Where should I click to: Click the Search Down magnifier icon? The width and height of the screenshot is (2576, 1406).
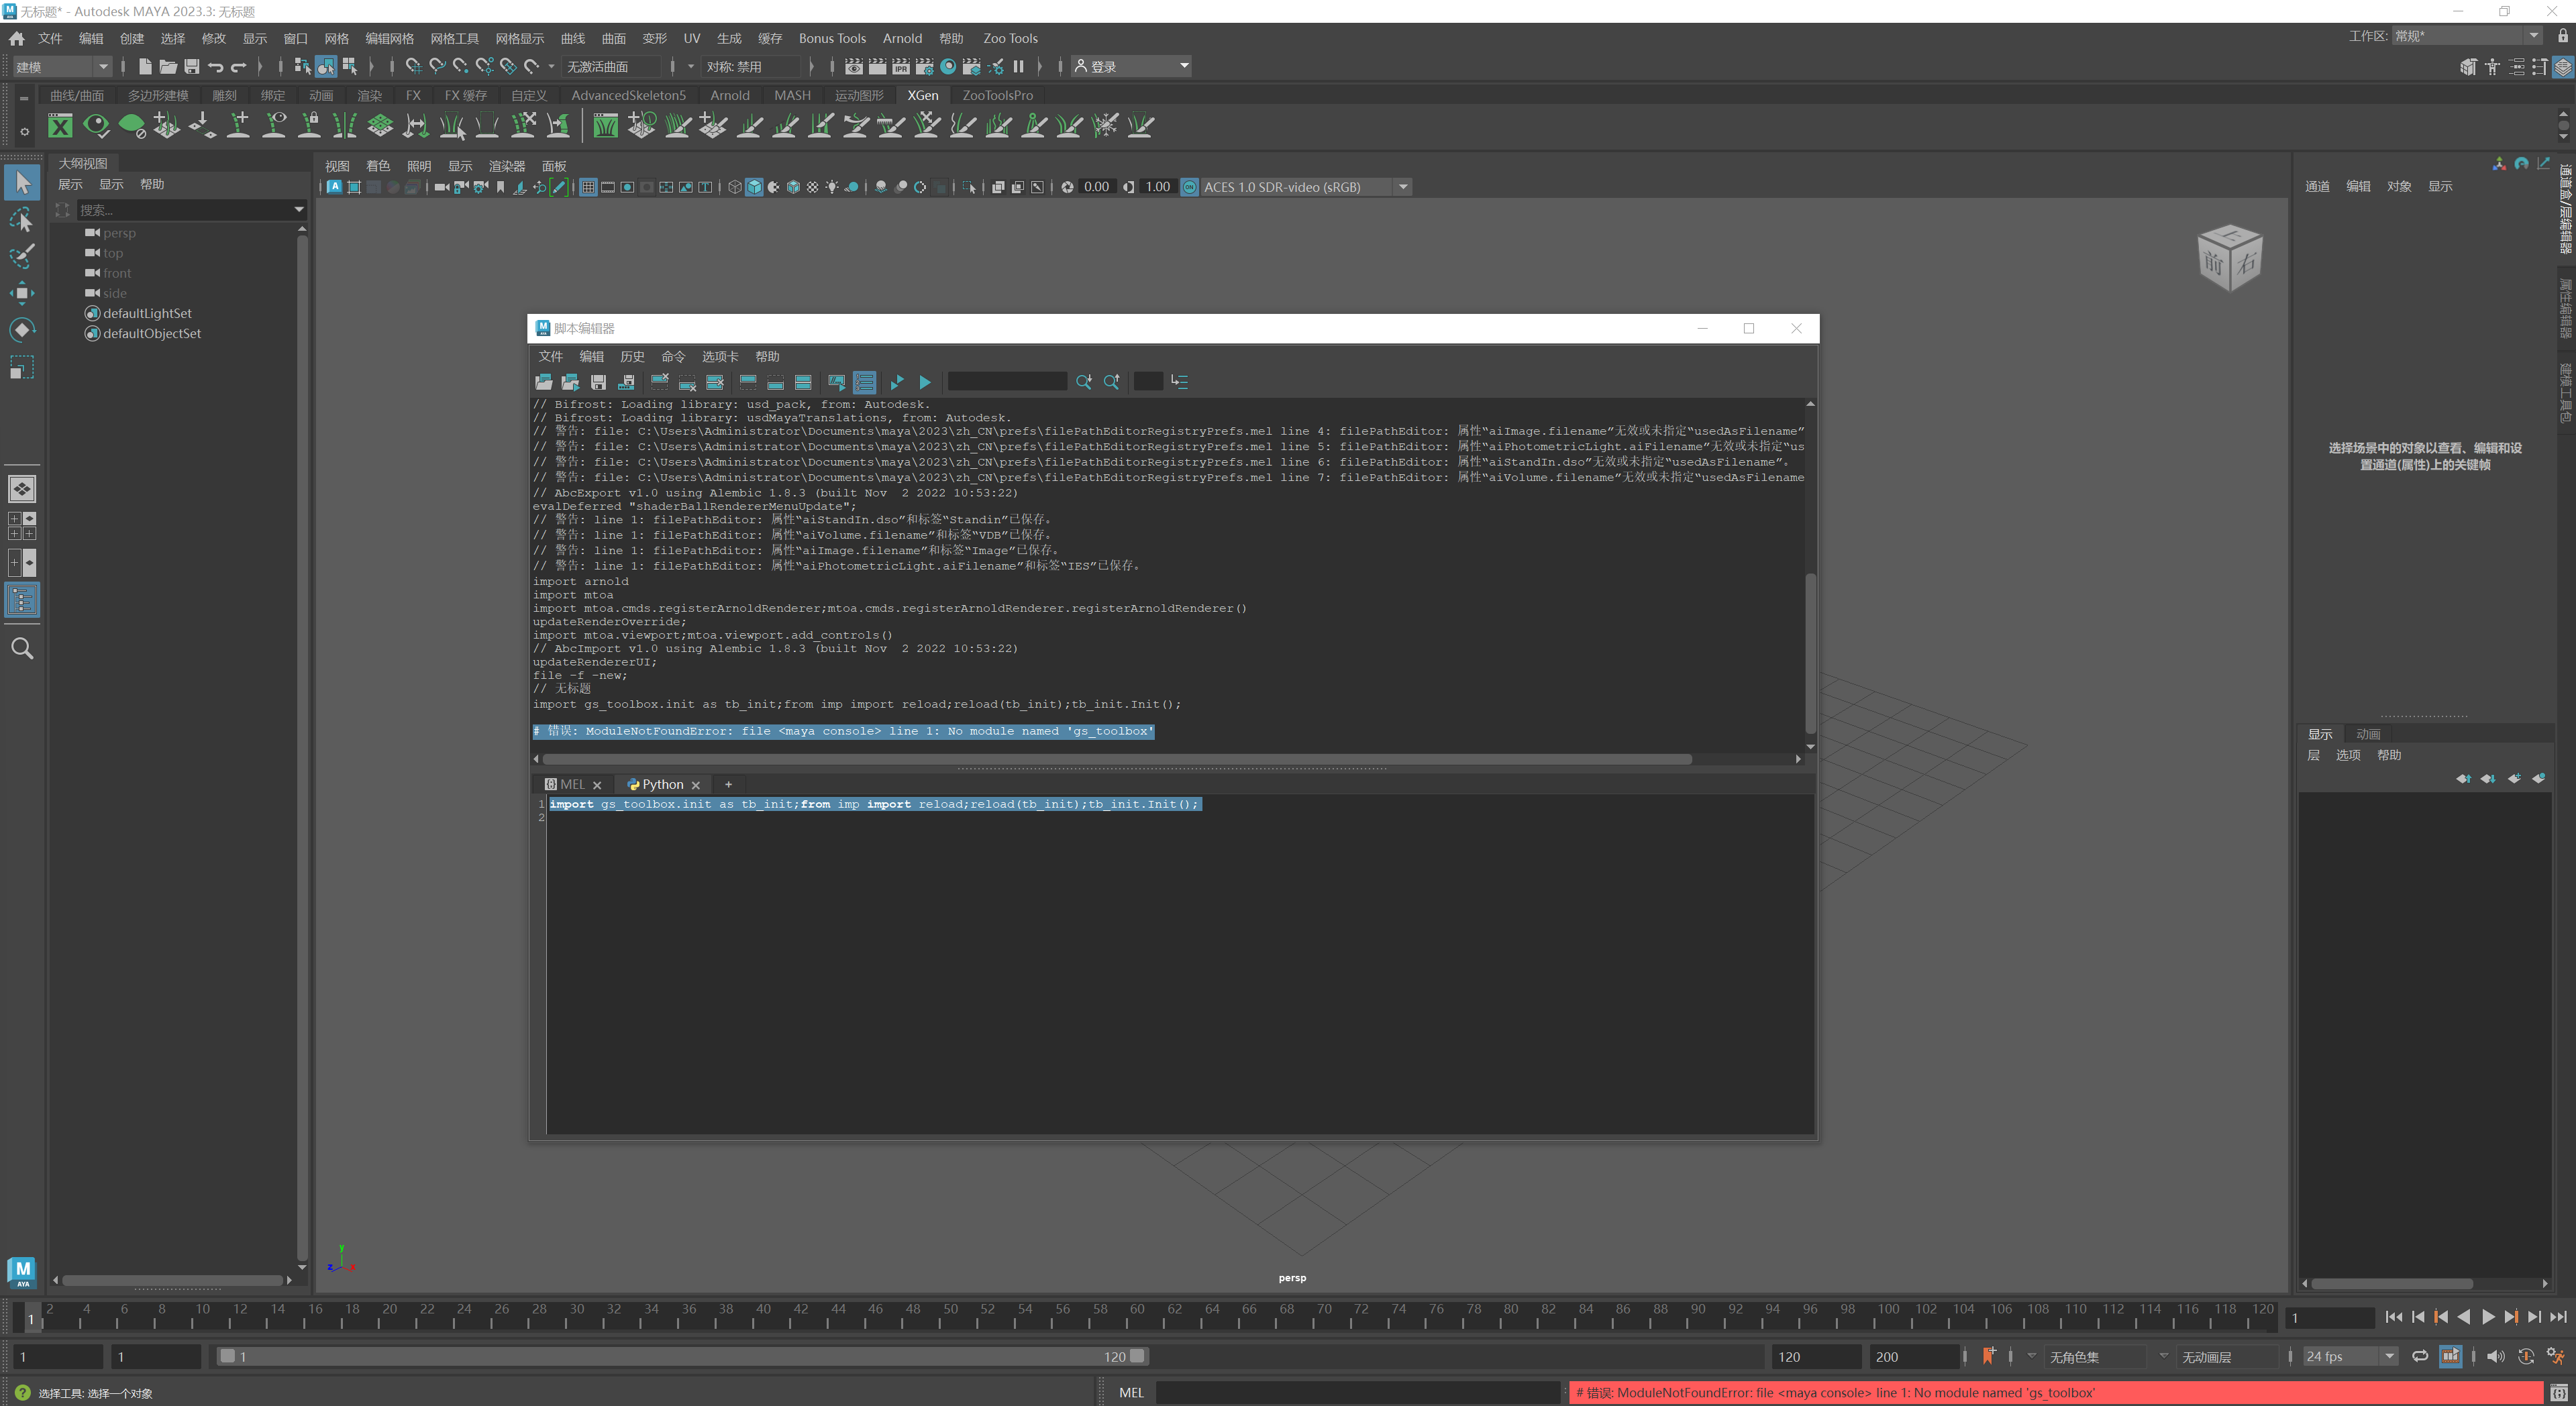tap(1084, 382)
